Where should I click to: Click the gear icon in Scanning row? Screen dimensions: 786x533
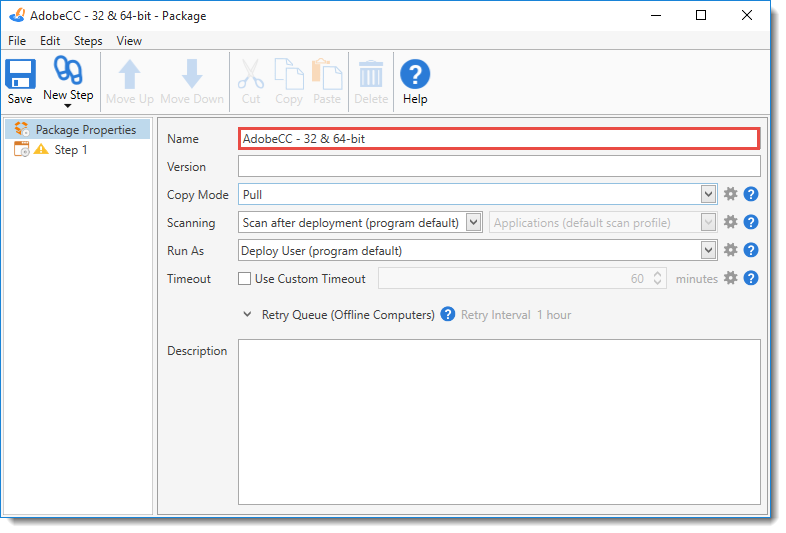click(731, 222)
